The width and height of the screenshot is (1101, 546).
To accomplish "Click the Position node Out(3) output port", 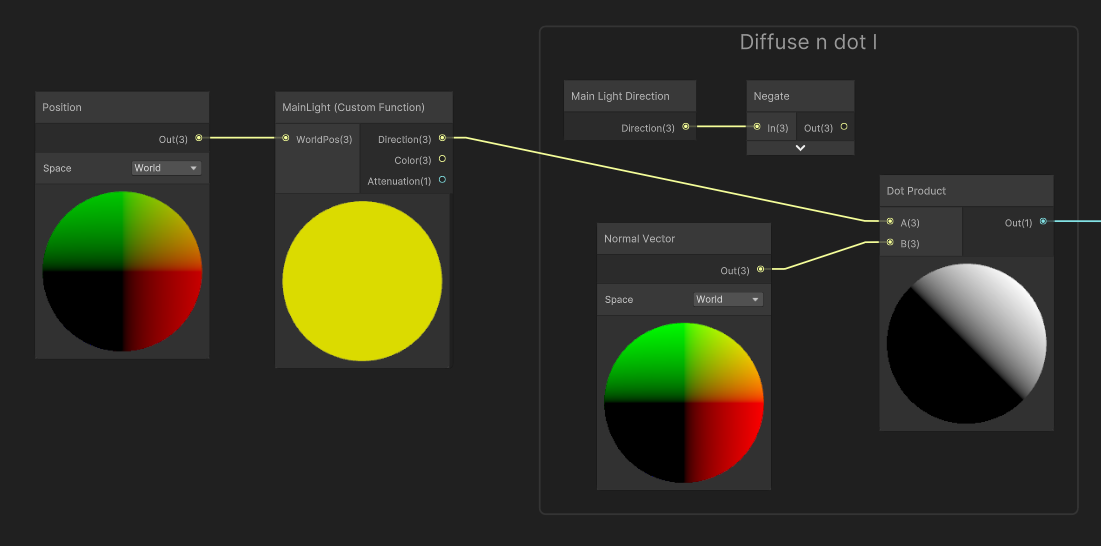I will click(x=199, y=138).
